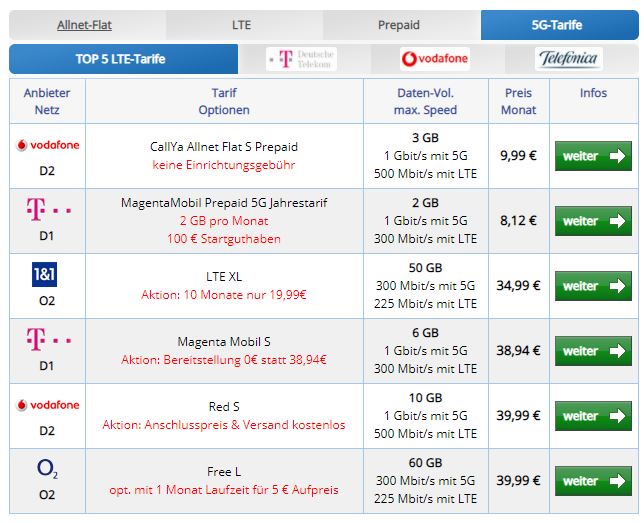
Task: Click the Telekom logo in Magenta Mobil S row
Action: [47, 339]
